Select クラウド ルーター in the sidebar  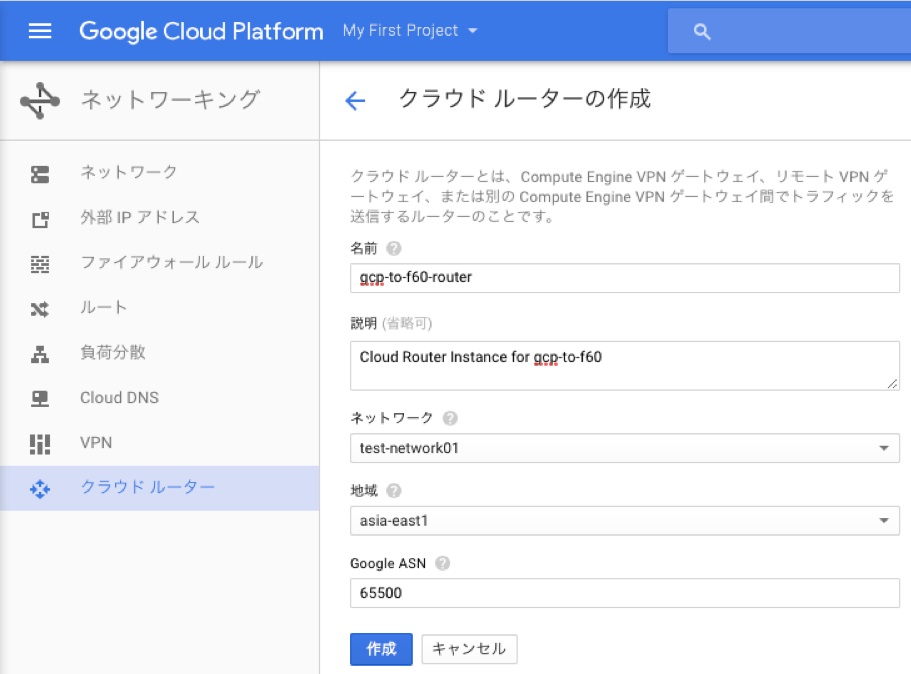147,488
